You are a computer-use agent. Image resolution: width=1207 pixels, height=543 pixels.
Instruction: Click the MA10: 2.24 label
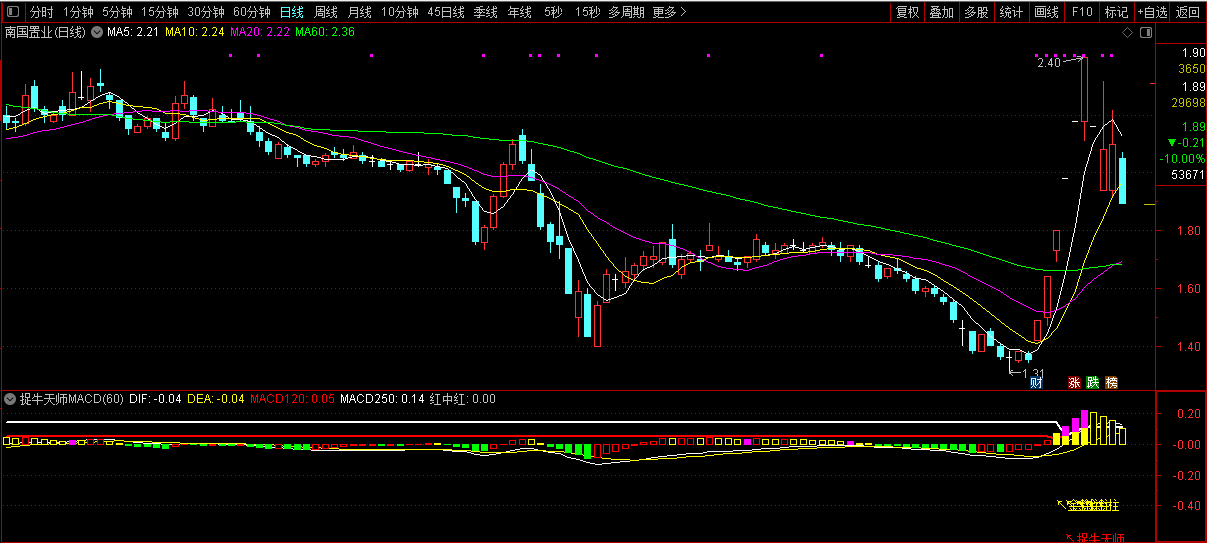(x=194, y=32)
